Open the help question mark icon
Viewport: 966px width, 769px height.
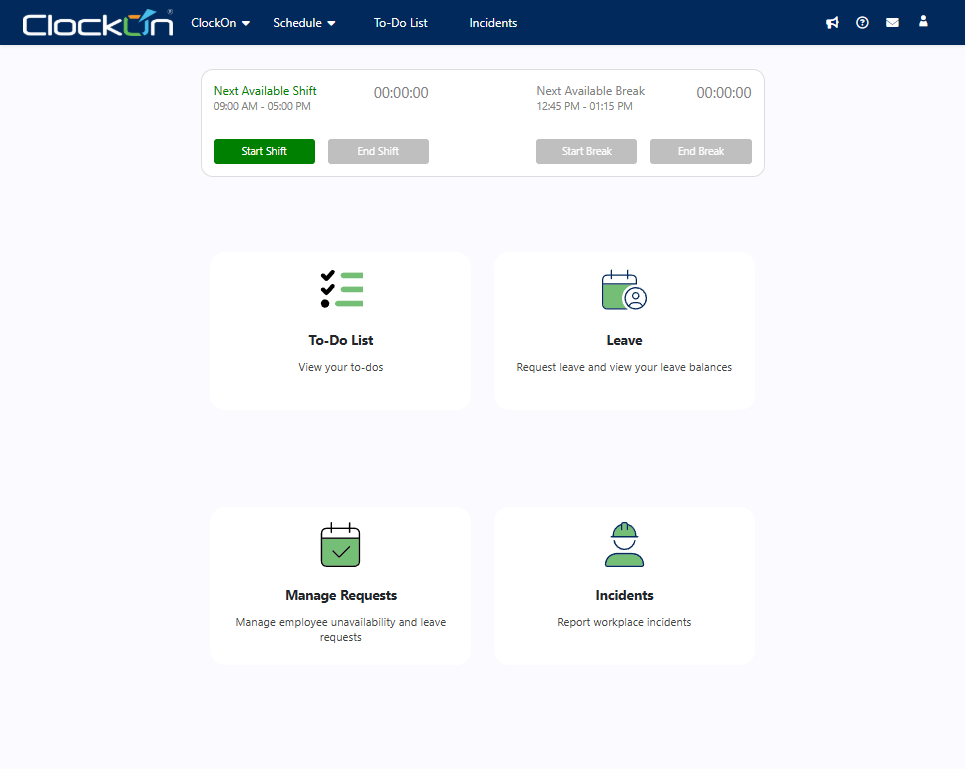(x=862, y=23)
